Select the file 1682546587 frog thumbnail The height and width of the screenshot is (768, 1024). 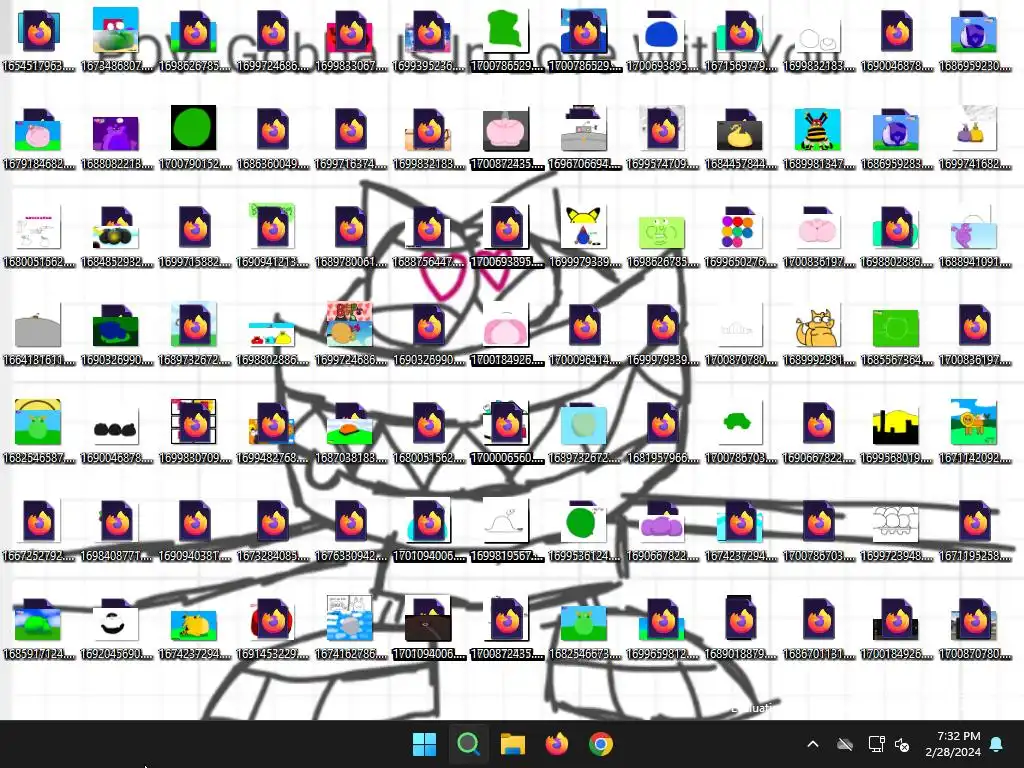pos(39,422)
